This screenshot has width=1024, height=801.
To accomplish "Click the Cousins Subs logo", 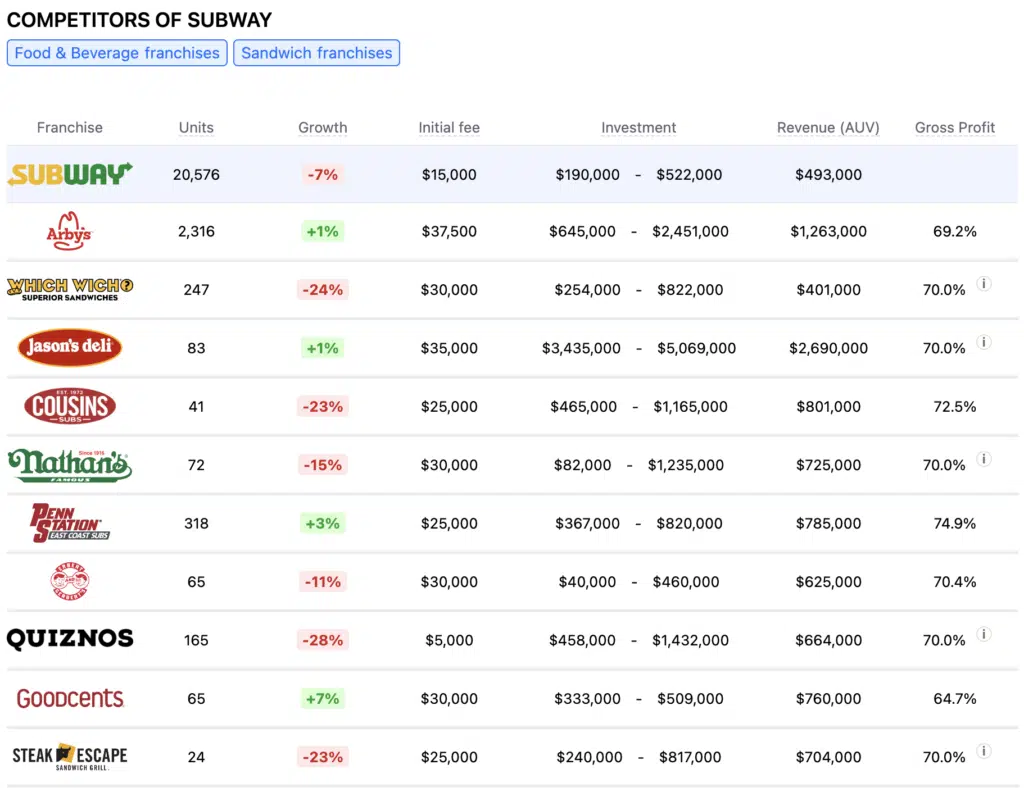I will pyautogui.click(x=69, y=406).
